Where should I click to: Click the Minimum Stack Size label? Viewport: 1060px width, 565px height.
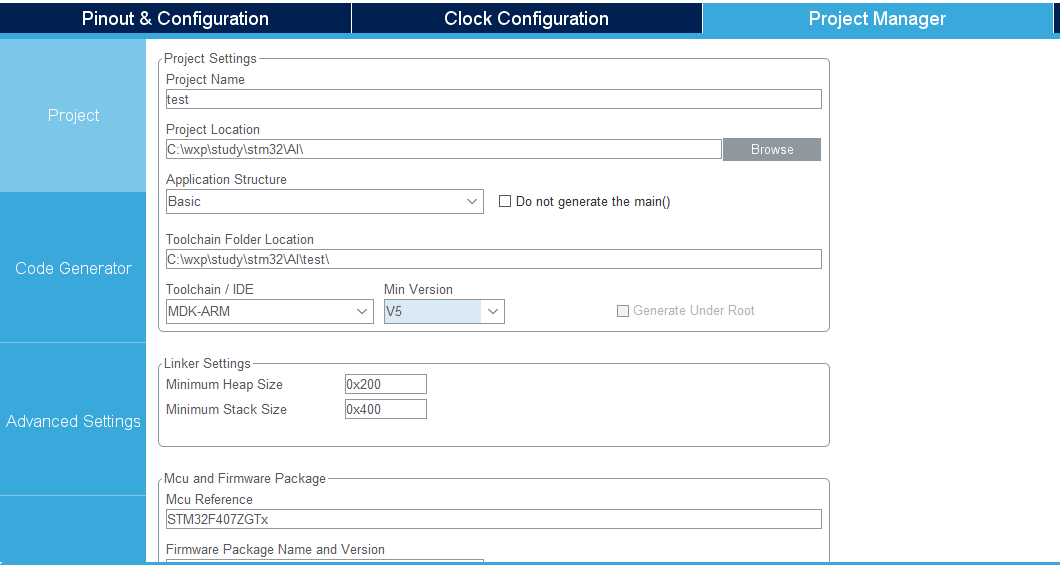[x=226, y=410]
